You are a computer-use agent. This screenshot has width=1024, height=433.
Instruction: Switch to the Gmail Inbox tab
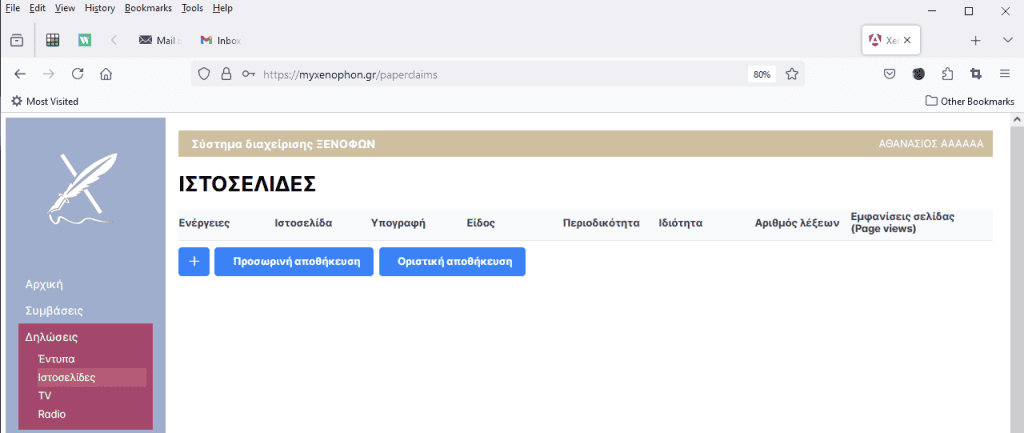220,40
